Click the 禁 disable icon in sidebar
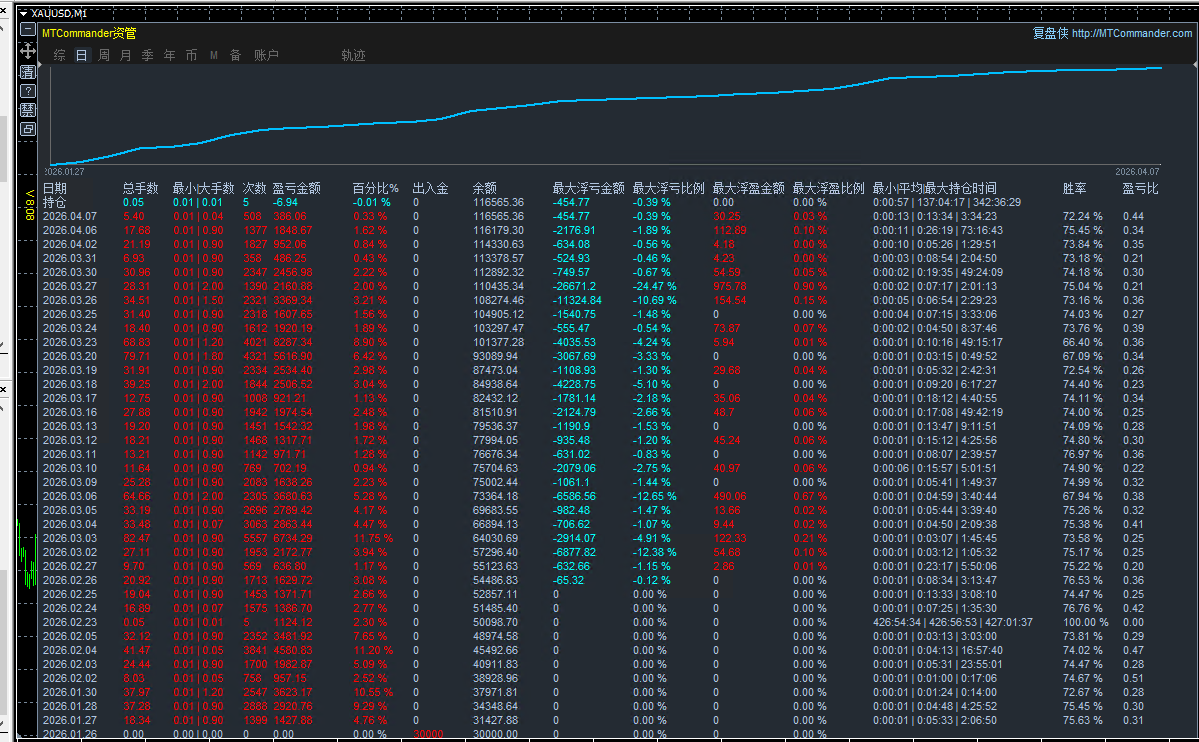This screenshot has height=742, width=1199. click(x=27, y=109)
